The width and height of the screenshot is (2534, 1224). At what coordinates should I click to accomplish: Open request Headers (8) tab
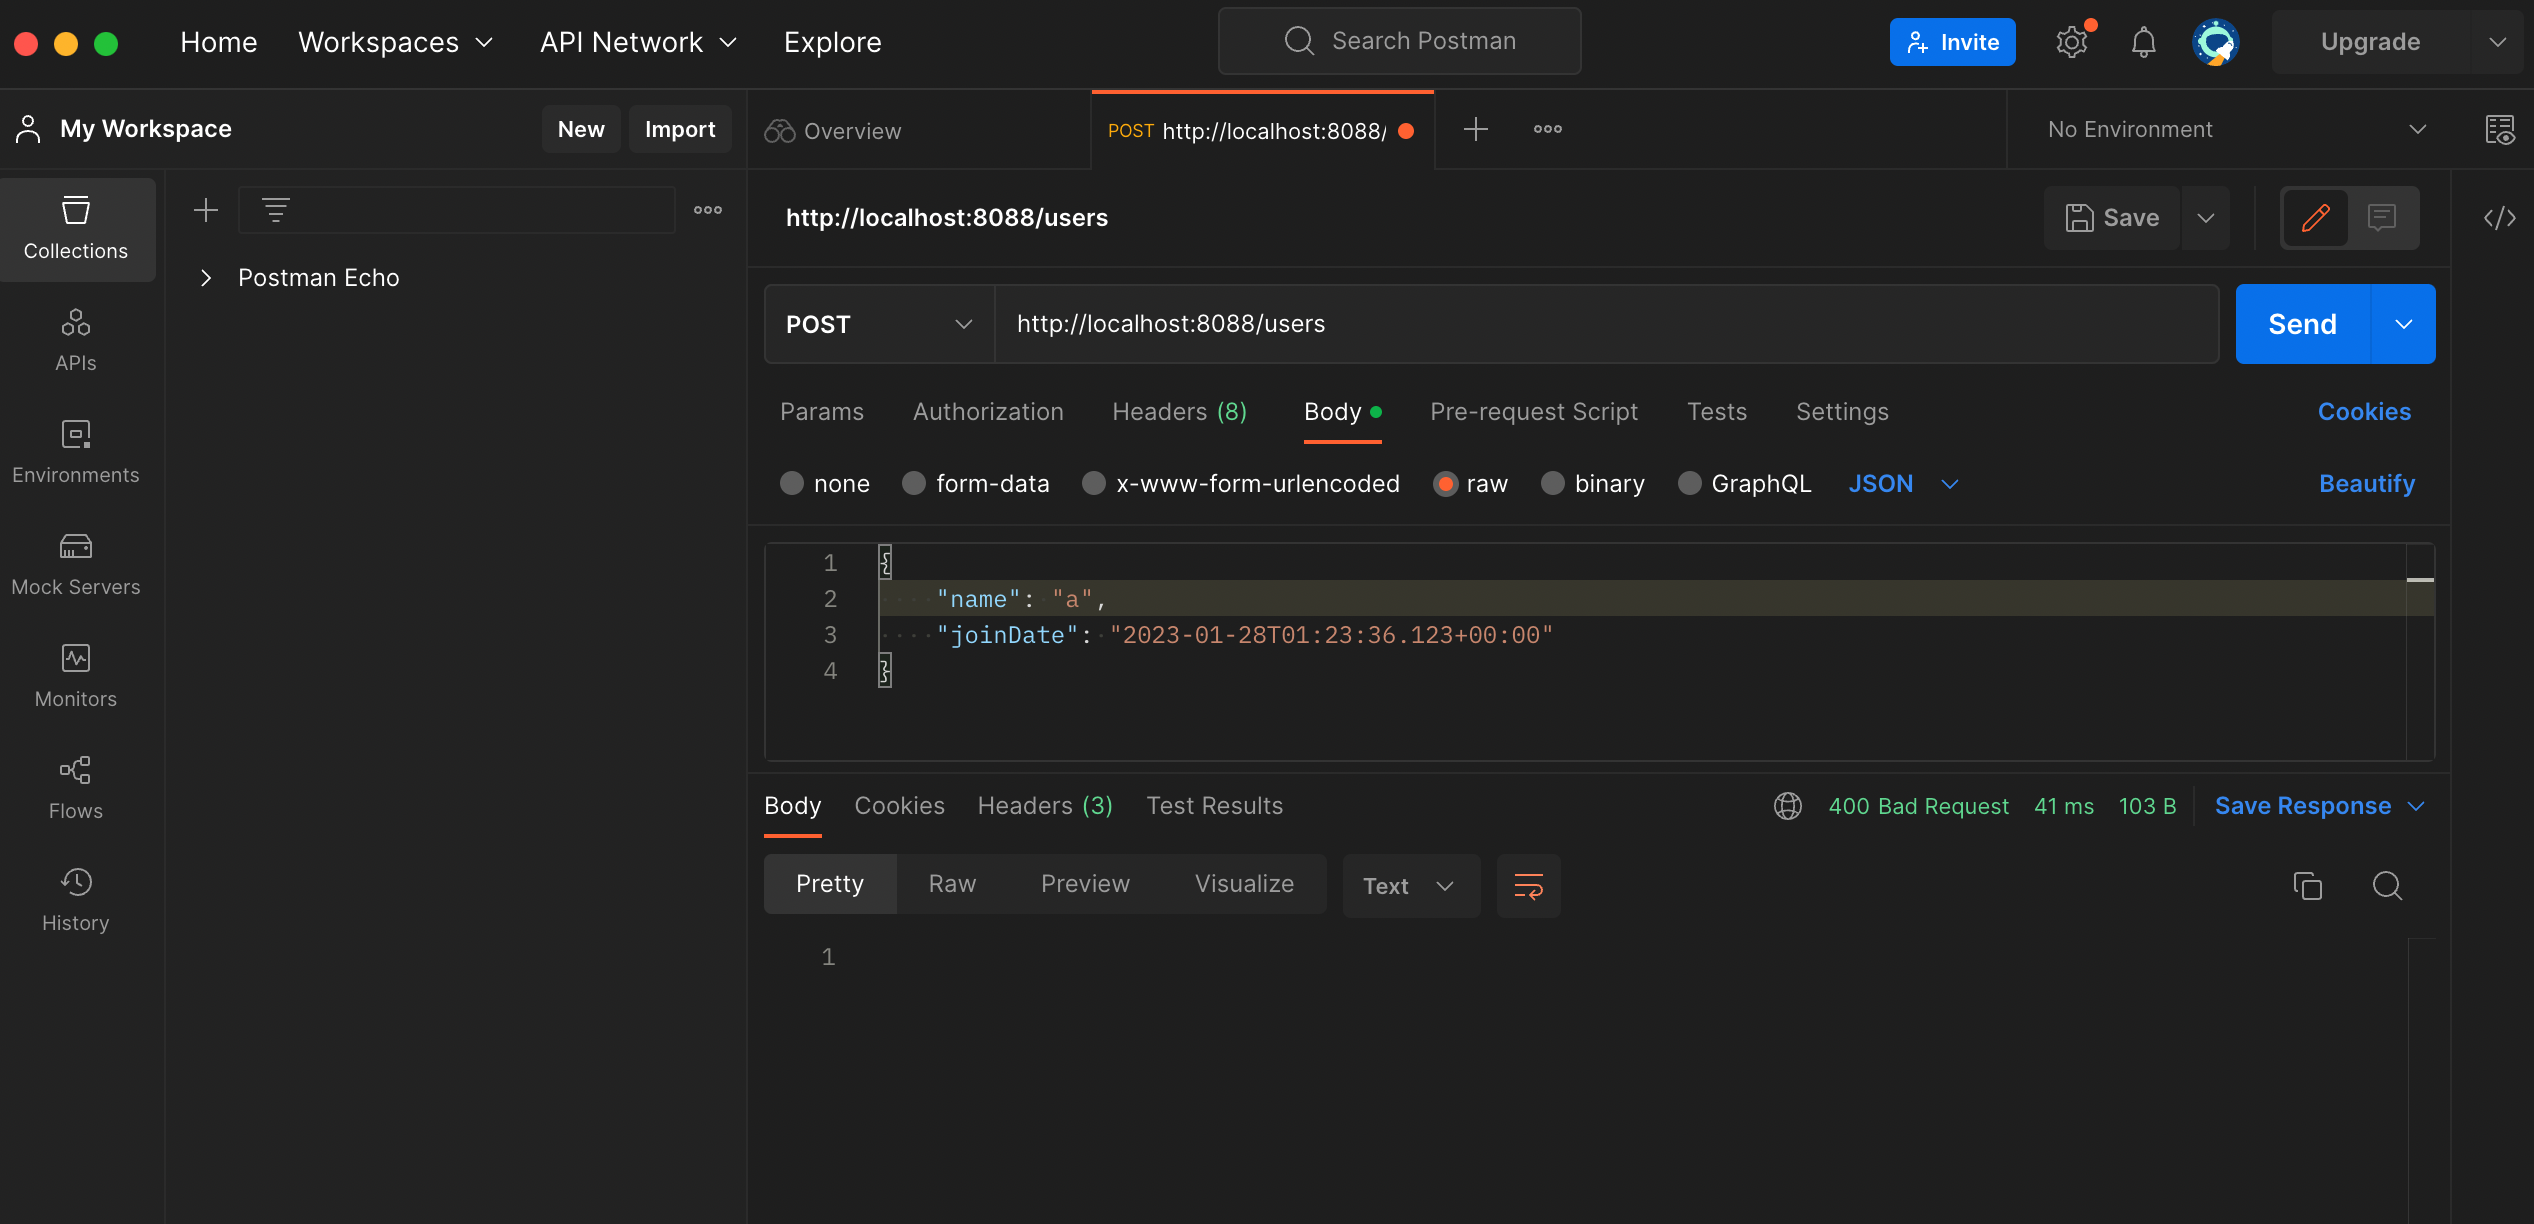(1180, 412)
